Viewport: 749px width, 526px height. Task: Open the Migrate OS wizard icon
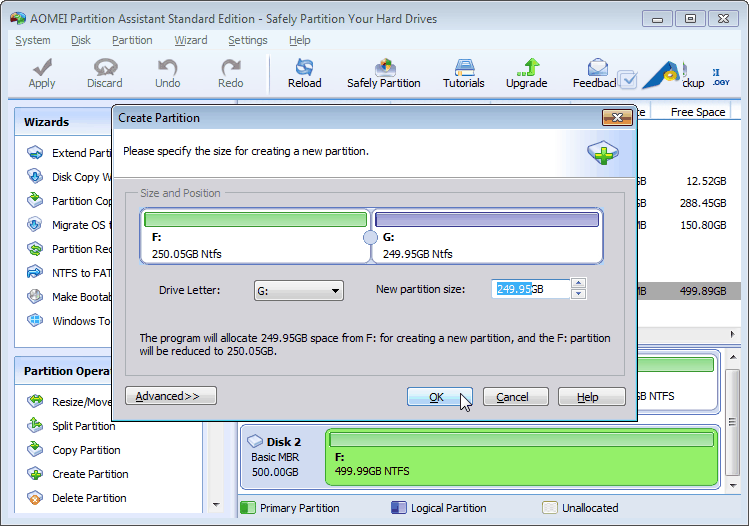35,225
